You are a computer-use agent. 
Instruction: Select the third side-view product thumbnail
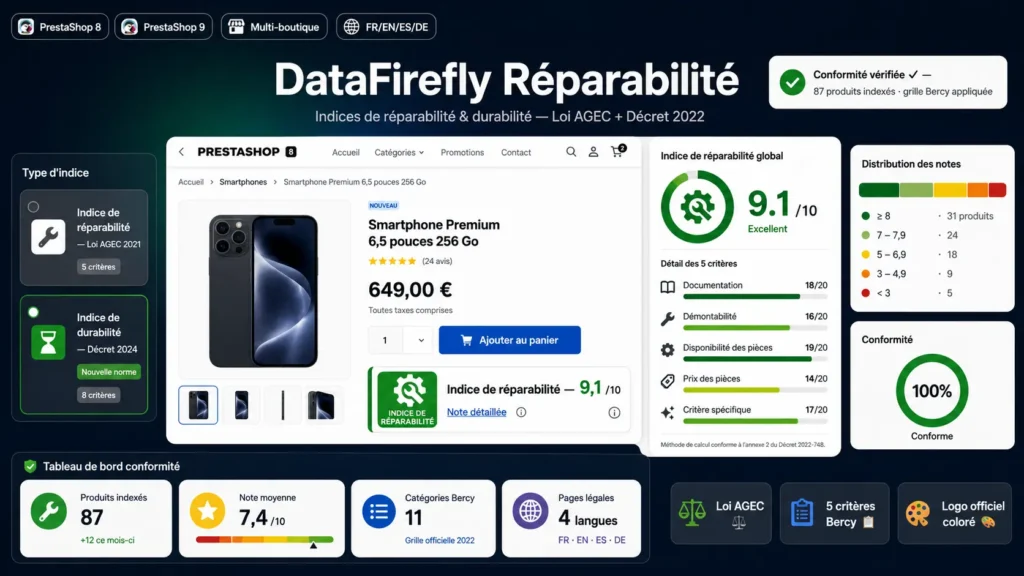click(283, 405)
